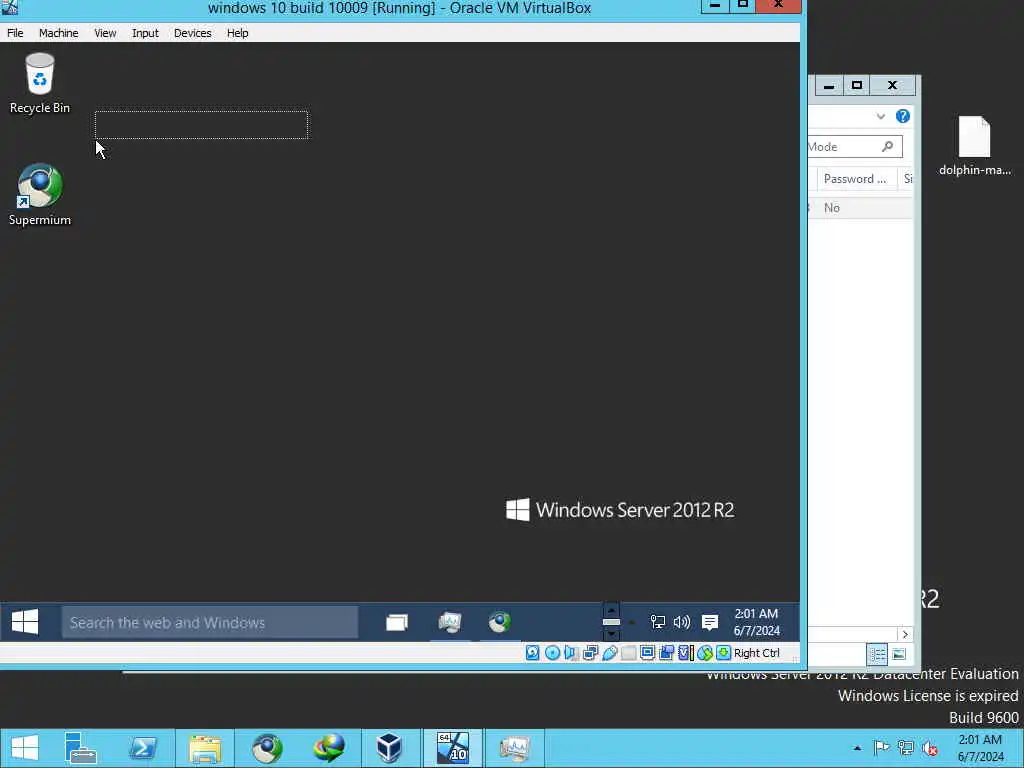Open the Machine menu
The image size is (1024, 768).
click(x=58, y=33)
